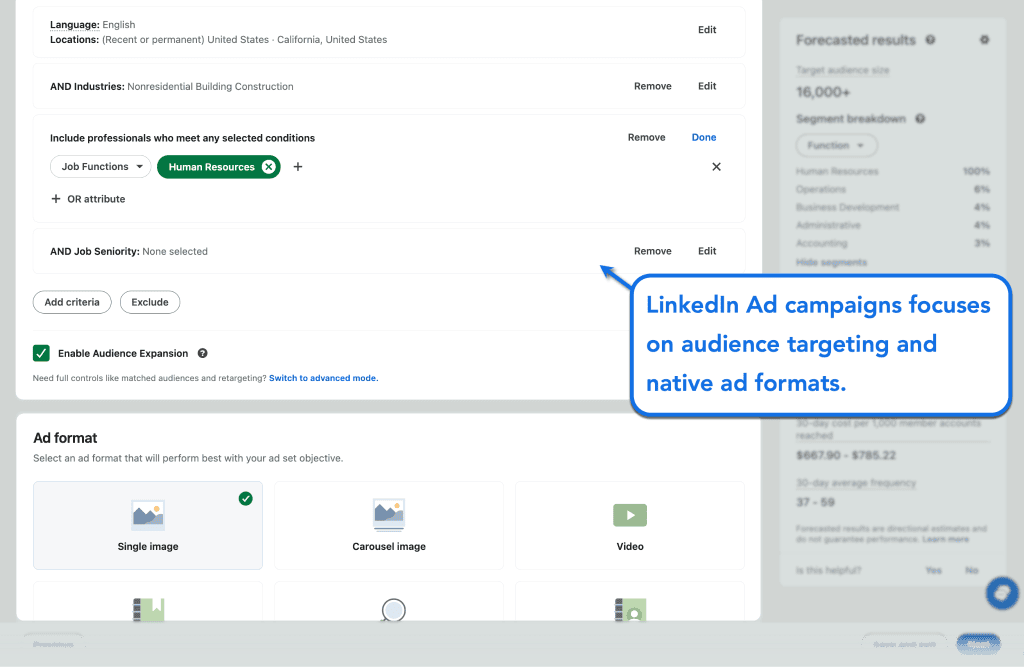
Task: Click Done on the conditions group
Action: tap(704, 137)
